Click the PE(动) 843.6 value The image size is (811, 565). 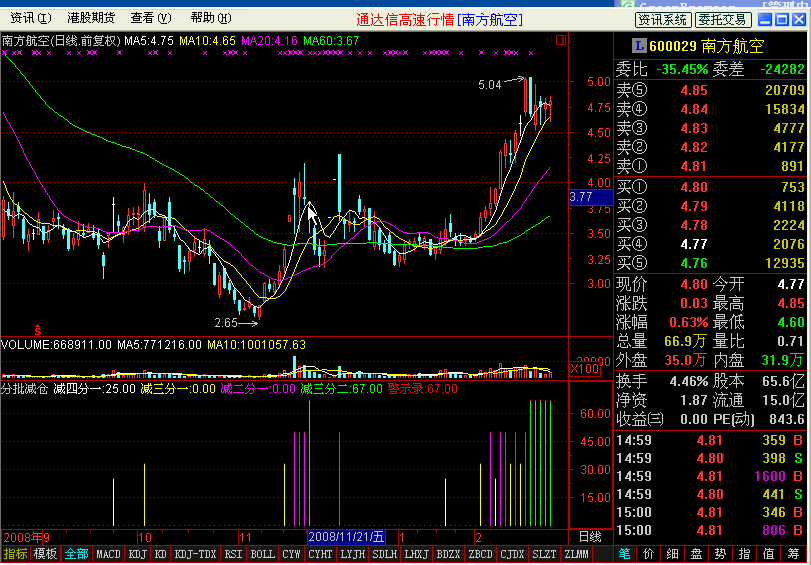pyautogui.click(x=786, y=419)
